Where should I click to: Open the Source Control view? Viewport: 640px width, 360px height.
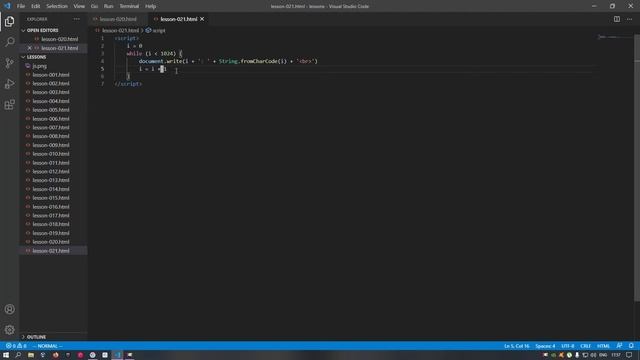9,63
